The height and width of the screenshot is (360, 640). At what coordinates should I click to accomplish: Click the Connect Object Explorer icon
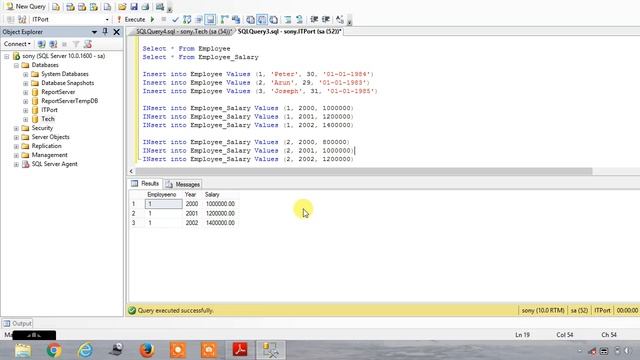pyautogui.click(x=41, y=44)
